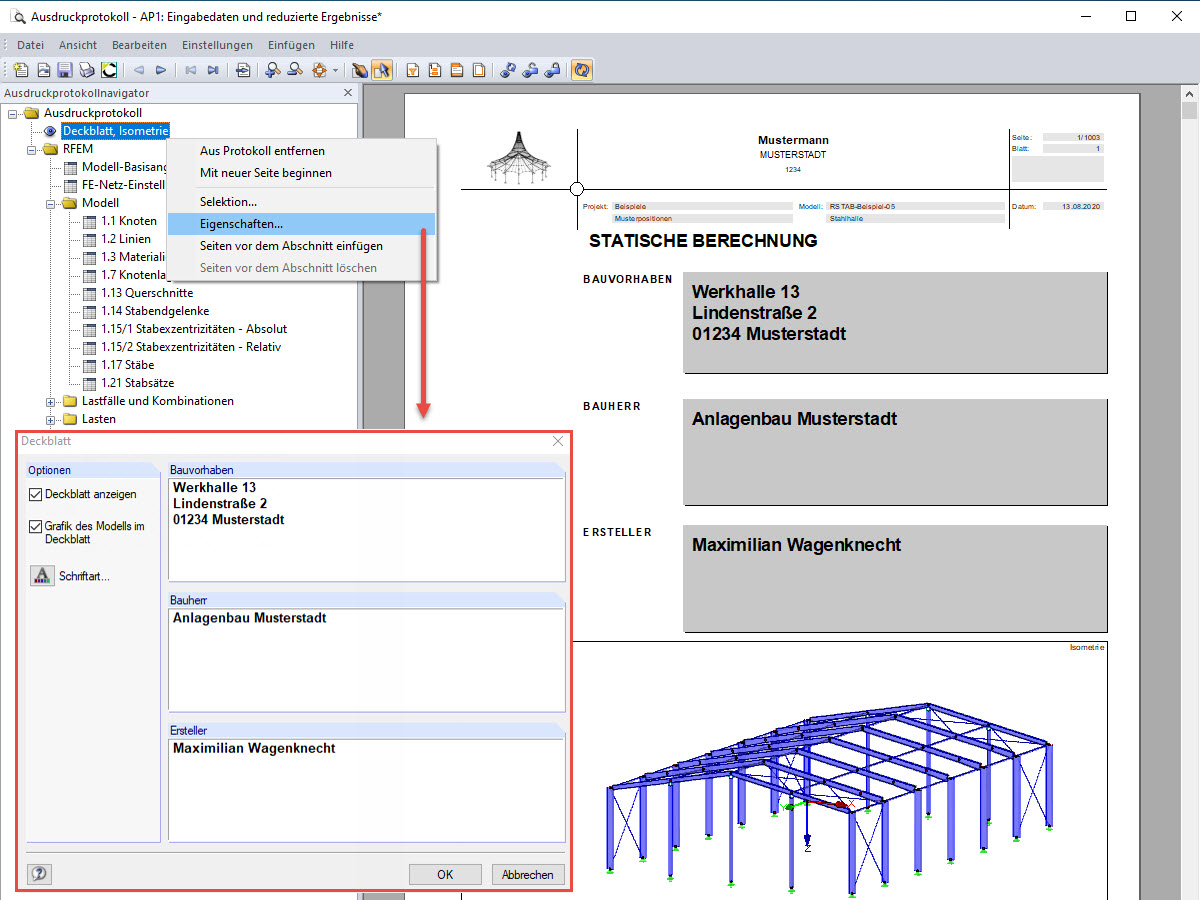Click the first blue link icon

(x=508, y=70)
